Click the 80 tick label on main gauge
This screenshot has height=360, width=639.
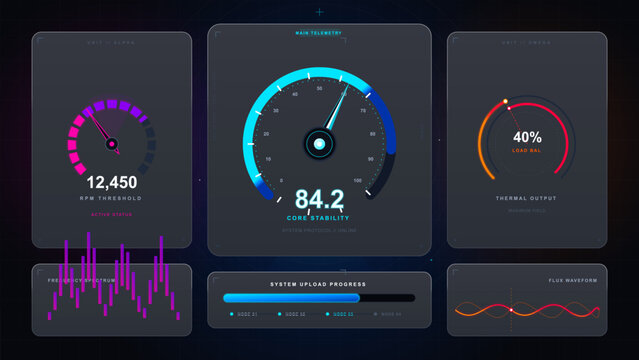pyautogui.click(x=372, y=134)
